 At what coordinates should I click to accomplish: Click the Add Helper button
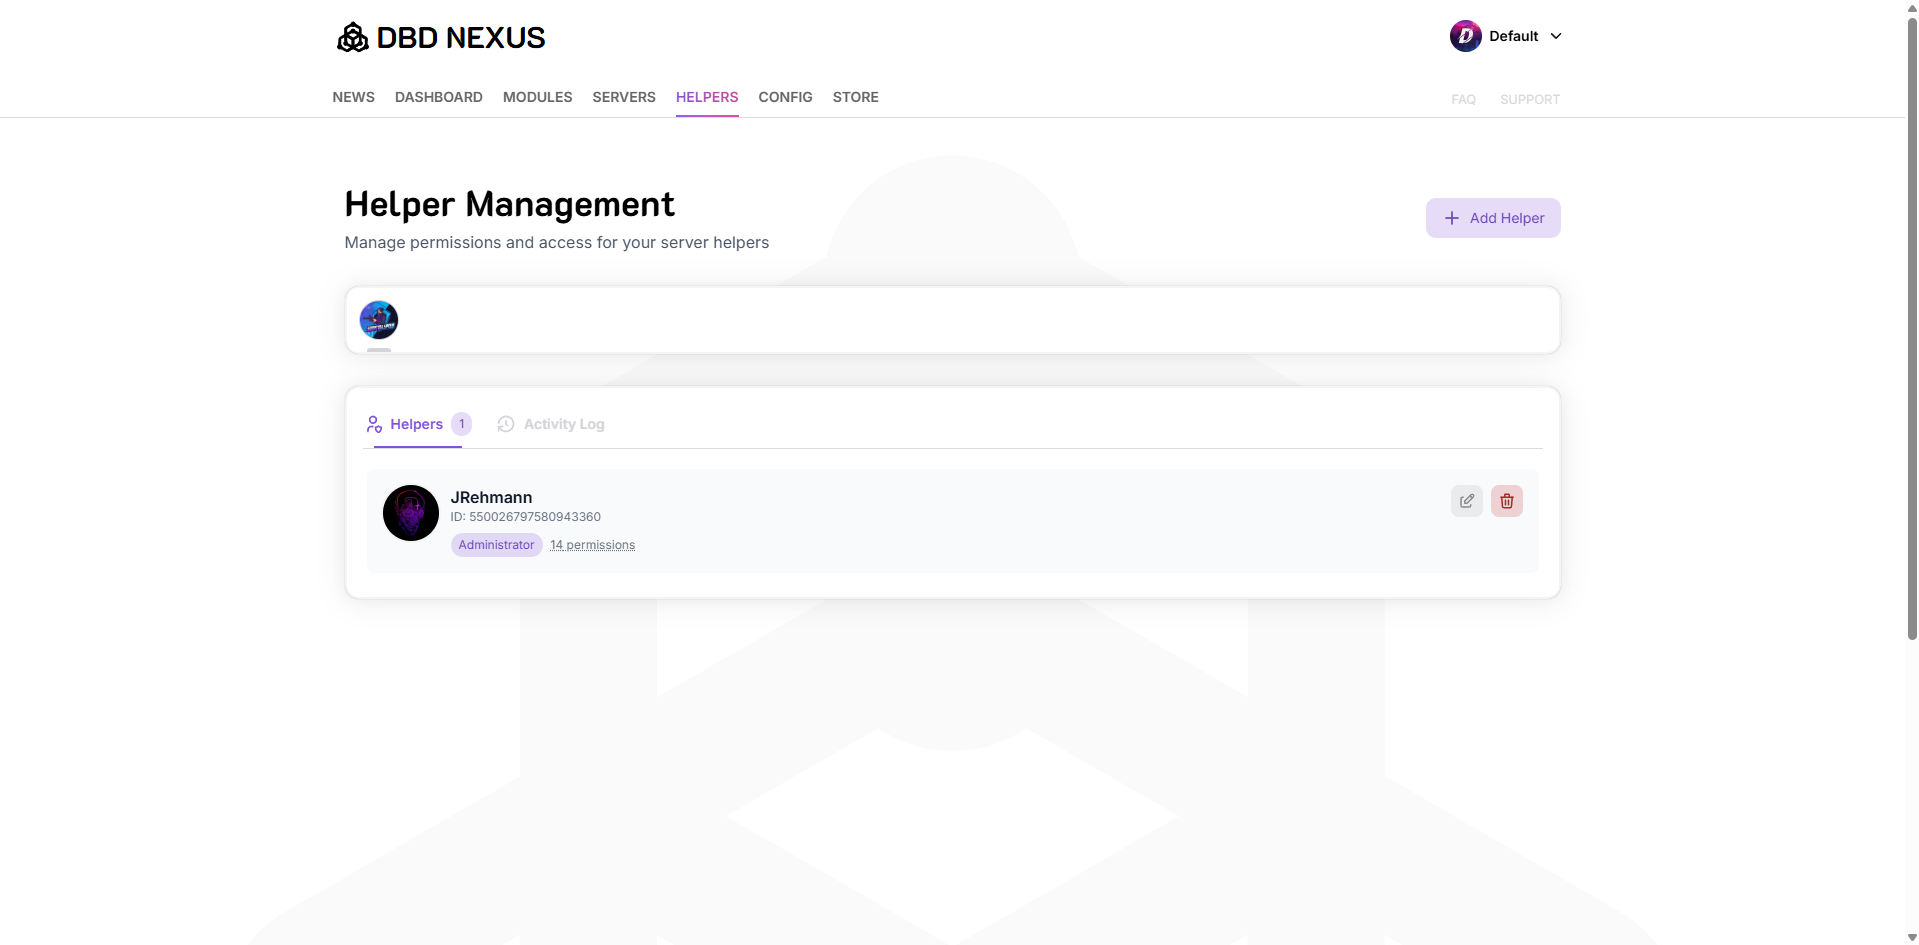(1492, 218)
